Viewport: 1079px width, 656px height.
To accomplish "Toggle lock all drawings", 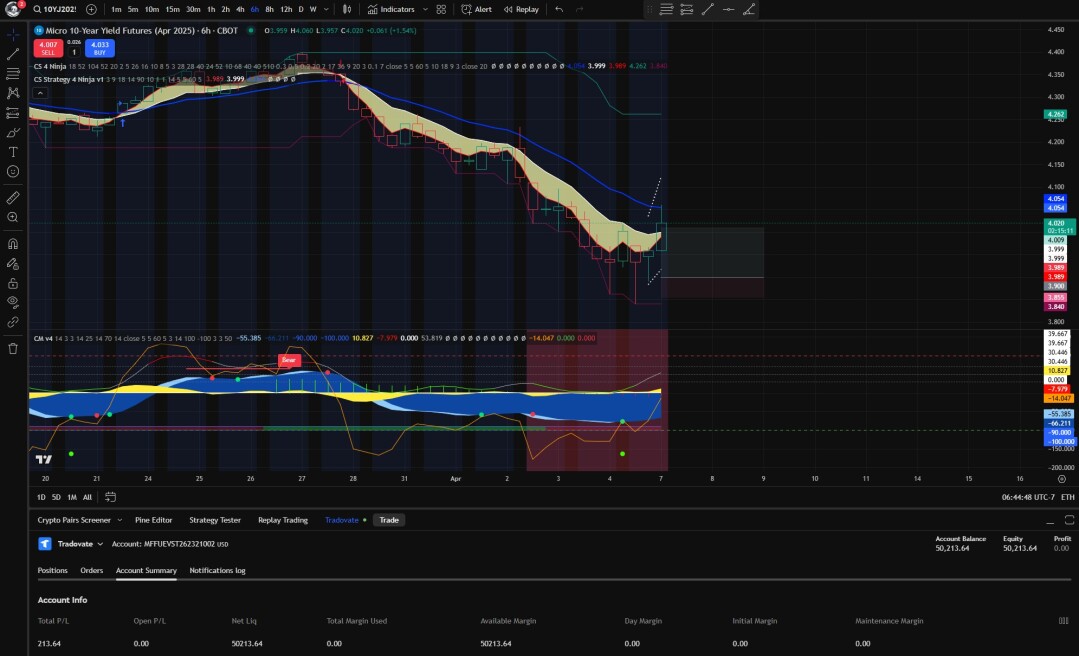I will (13, 283).
